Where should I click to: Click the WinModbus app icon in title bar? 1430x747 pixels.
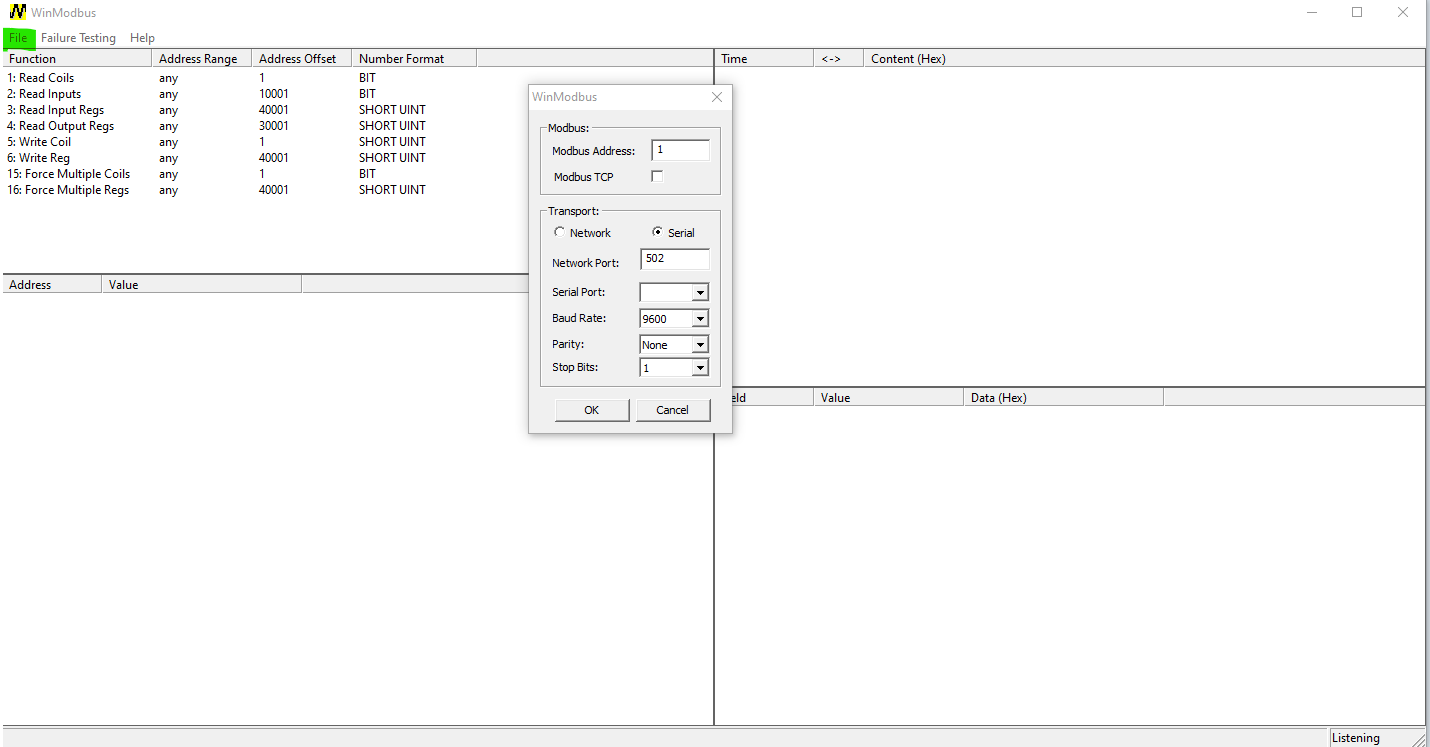[17, 12]
